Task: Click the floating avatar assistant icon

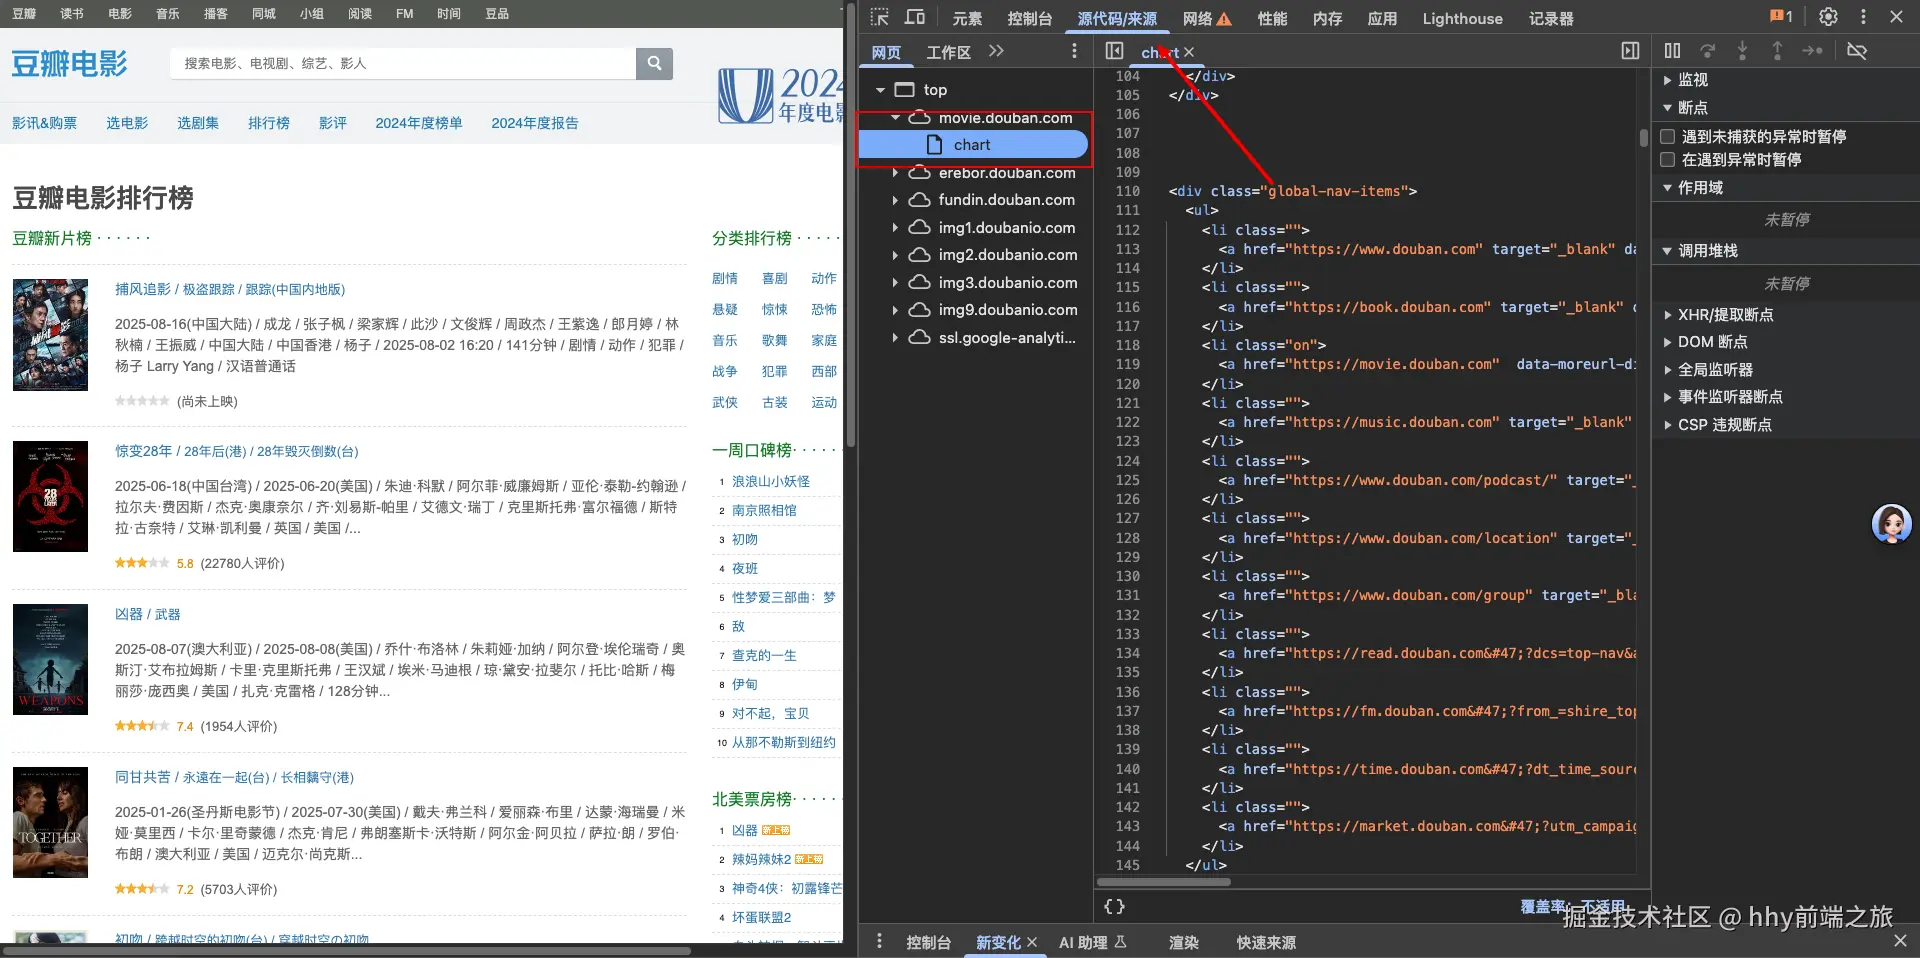Action: [1891, 524]
